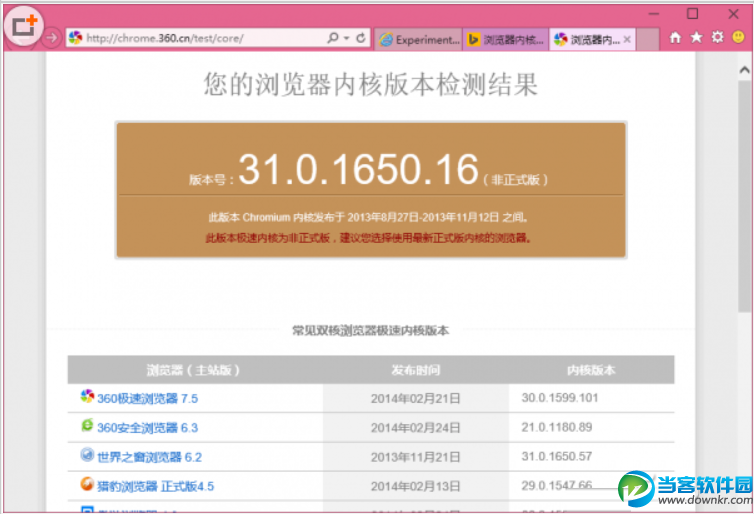Viewport: 754px width, 514px height.
Task: Click the page heading 您的浏览器内核版本检测结果
Action: click(x=370, y=84)
